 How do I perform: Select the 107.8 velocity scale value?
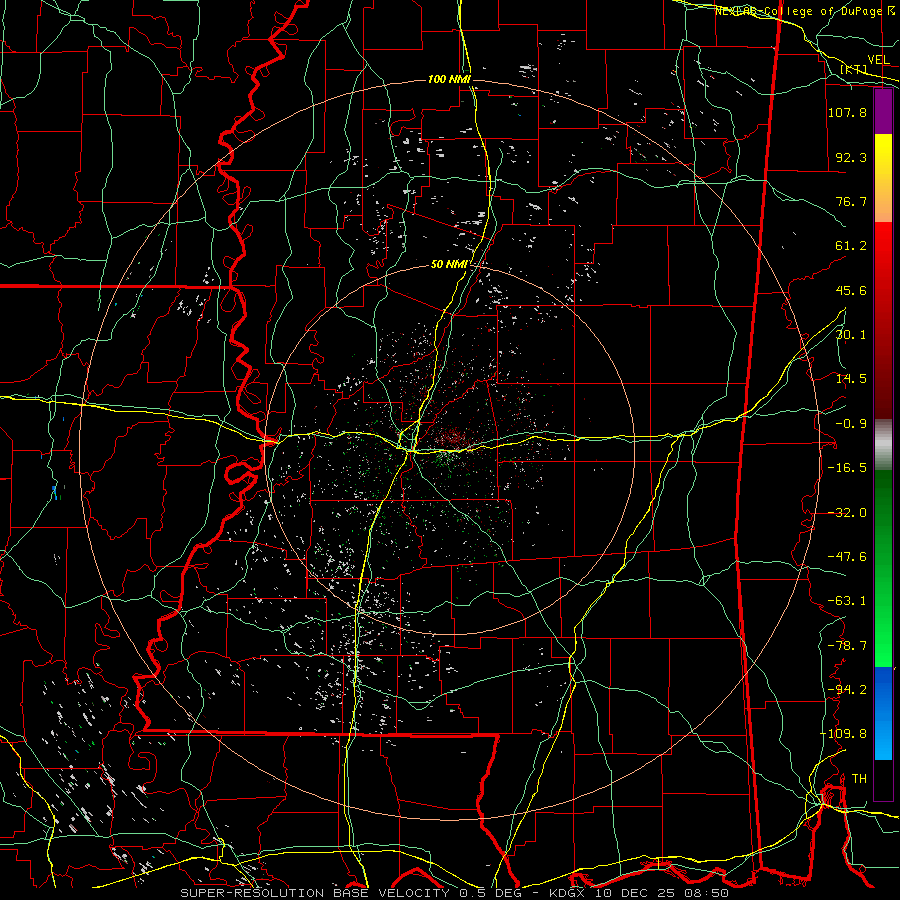[847, 112]
